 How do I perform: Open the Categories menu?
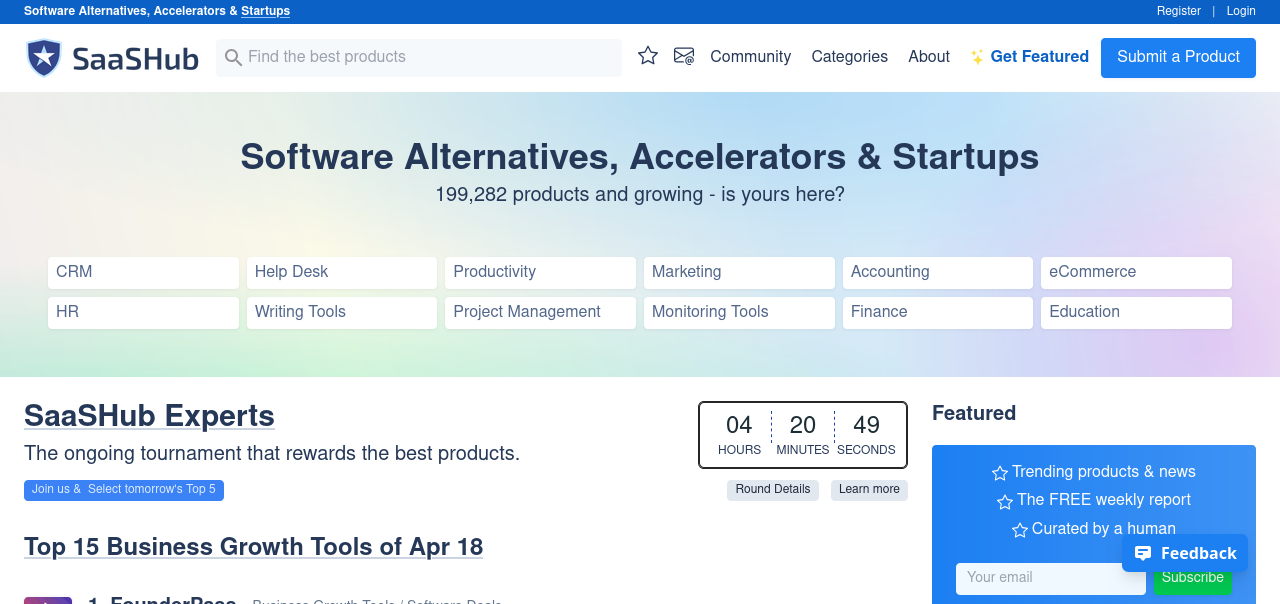849,57
